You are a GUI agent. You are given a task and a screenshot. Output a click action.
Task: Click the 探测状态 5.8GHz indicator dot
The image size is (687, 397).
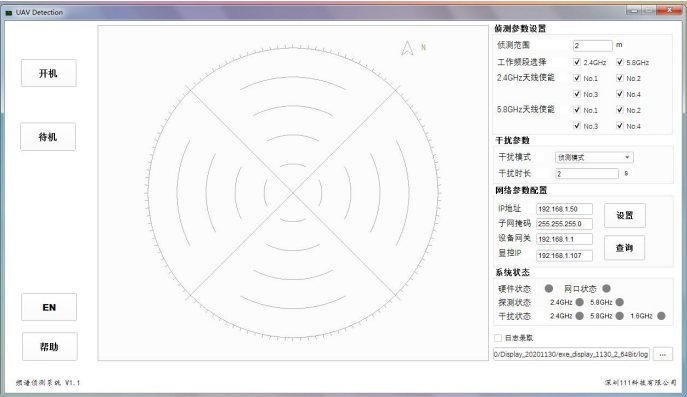tap(620, 302)
